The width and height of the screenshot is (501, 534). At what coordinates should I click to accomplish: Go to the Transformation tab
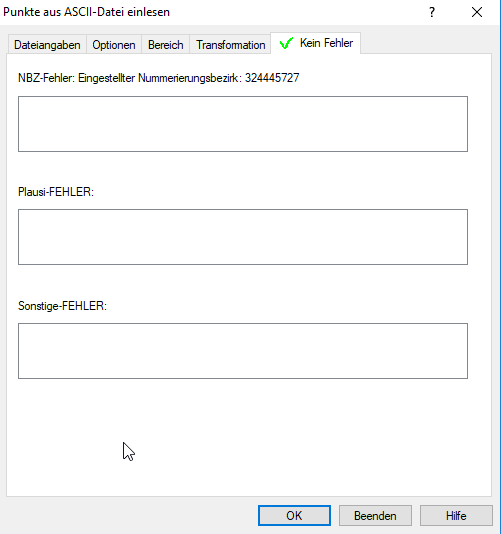(x=231, y=45)
